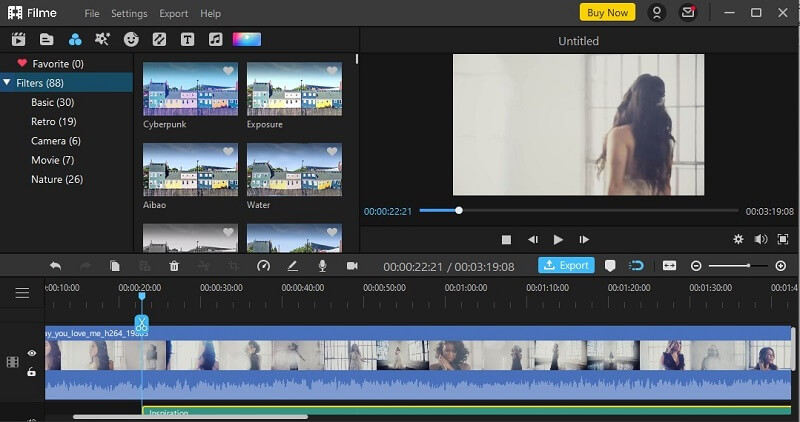Stop playback with the stop button
Image resolution: width=800 pixels, height=422 pixels.
point(506,239)
